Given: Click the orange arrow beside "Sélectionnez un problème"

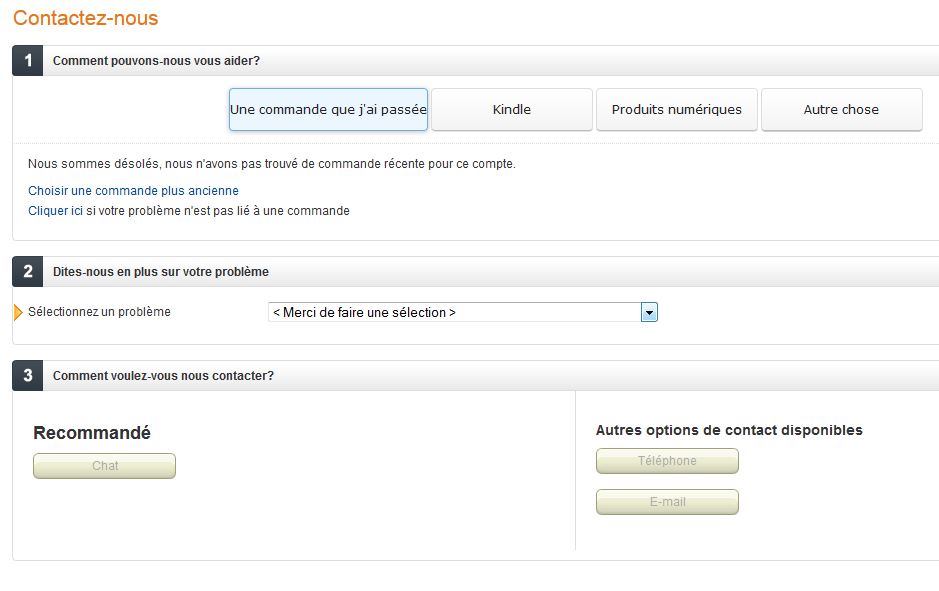Looking at the screenshot, I should [17, 311].
